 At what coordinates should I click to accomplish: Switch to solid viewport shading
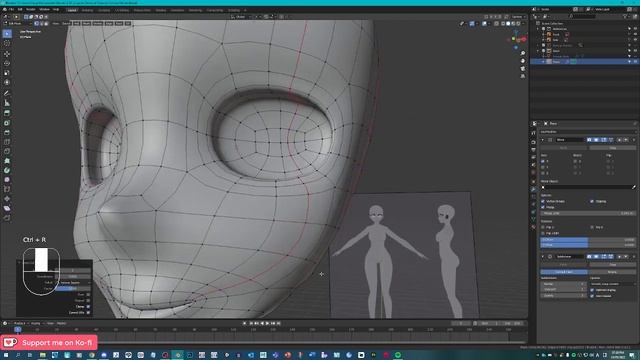508,24
